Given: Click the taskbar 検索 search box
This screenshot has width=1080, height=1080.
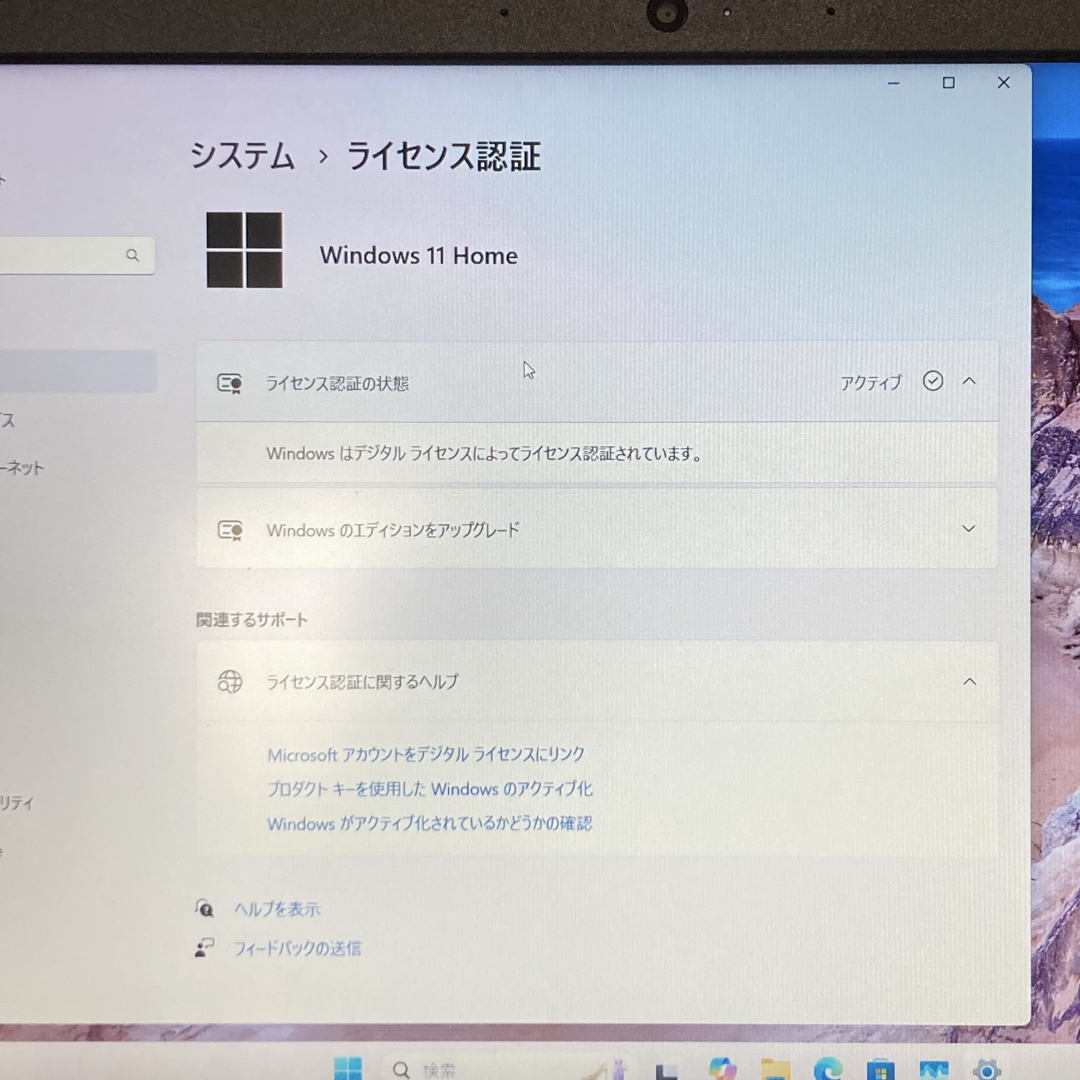Looking at the screenshot, I should click(x=508, y=1068).
